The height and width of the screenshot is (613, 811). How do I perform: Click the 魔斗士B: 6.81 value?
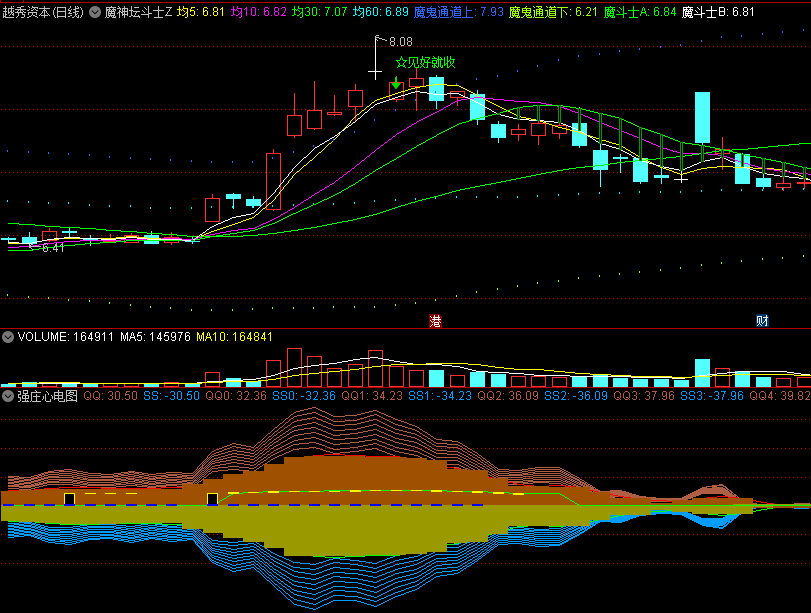coord(718,12)
